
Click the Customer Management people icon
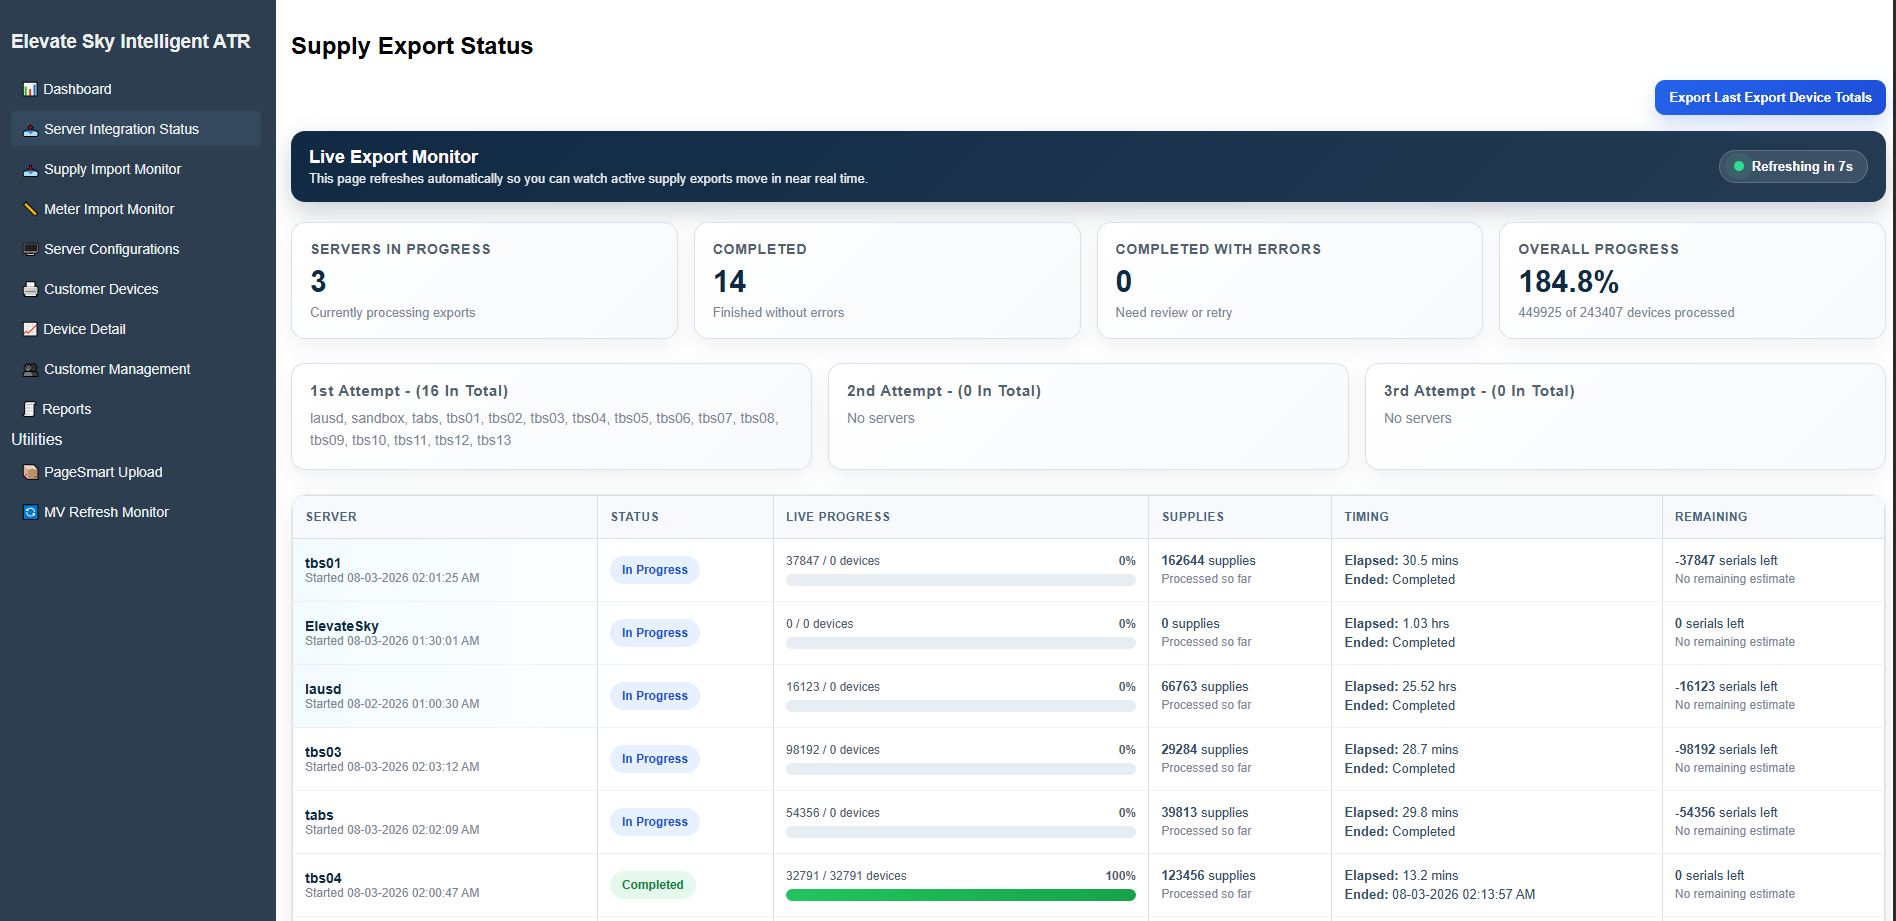(30, 369)
